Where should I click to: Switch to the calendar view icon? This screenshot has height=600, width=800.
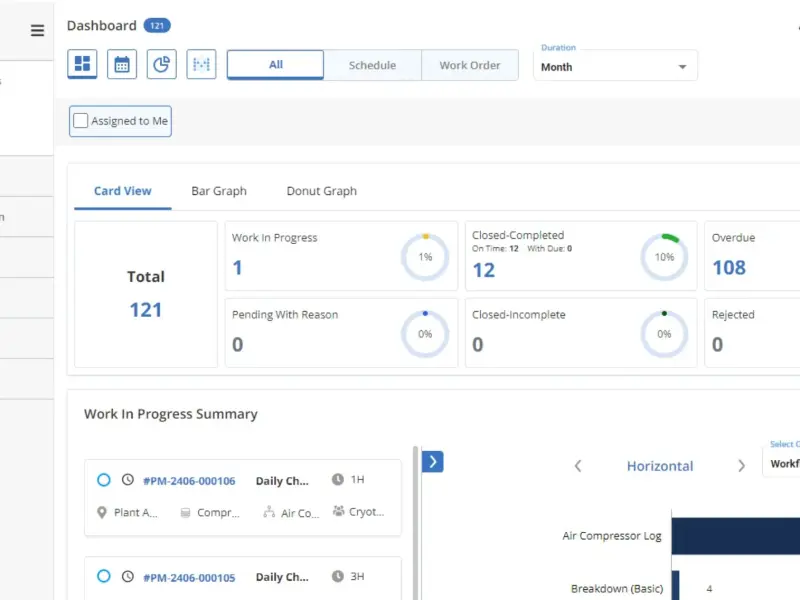pyautogui.click(x=122, y=64)
